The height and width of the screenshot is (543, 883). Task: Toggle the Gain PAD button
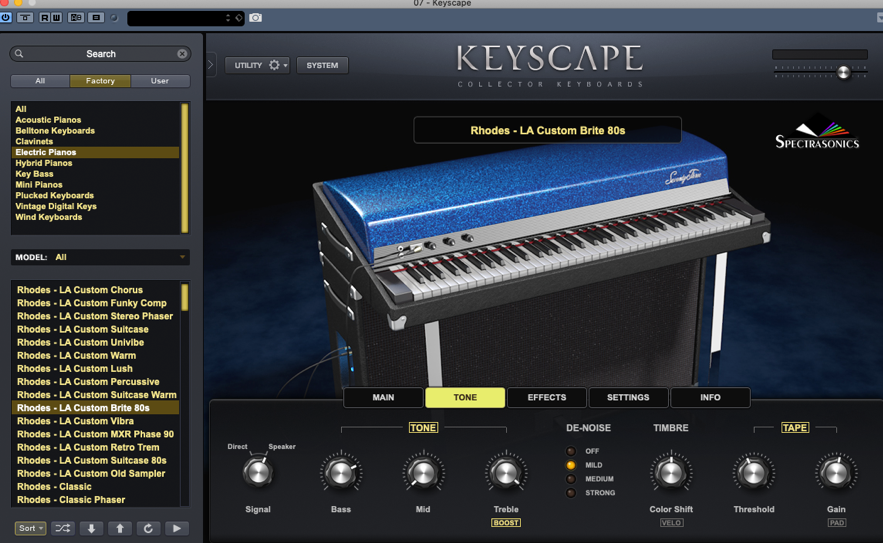point(836,523)
